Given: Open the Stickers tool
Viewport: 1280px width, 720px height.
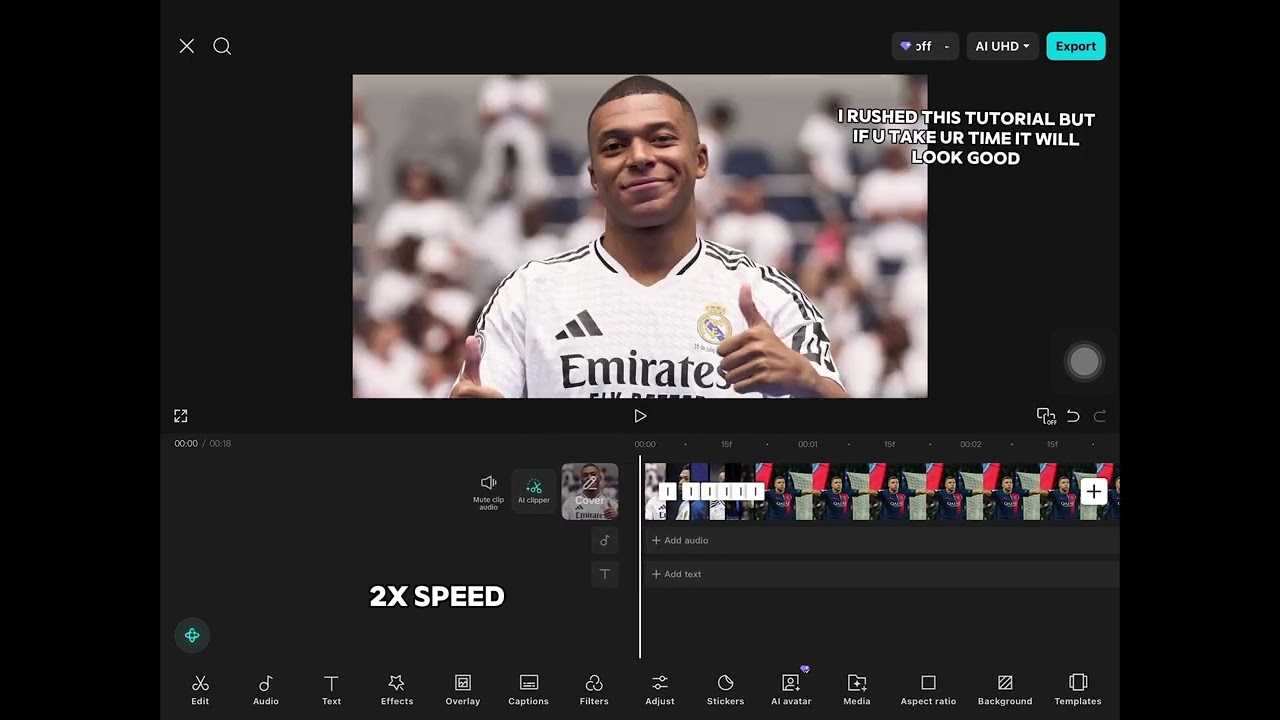Looking at the screenshot, I should [726, 690].
